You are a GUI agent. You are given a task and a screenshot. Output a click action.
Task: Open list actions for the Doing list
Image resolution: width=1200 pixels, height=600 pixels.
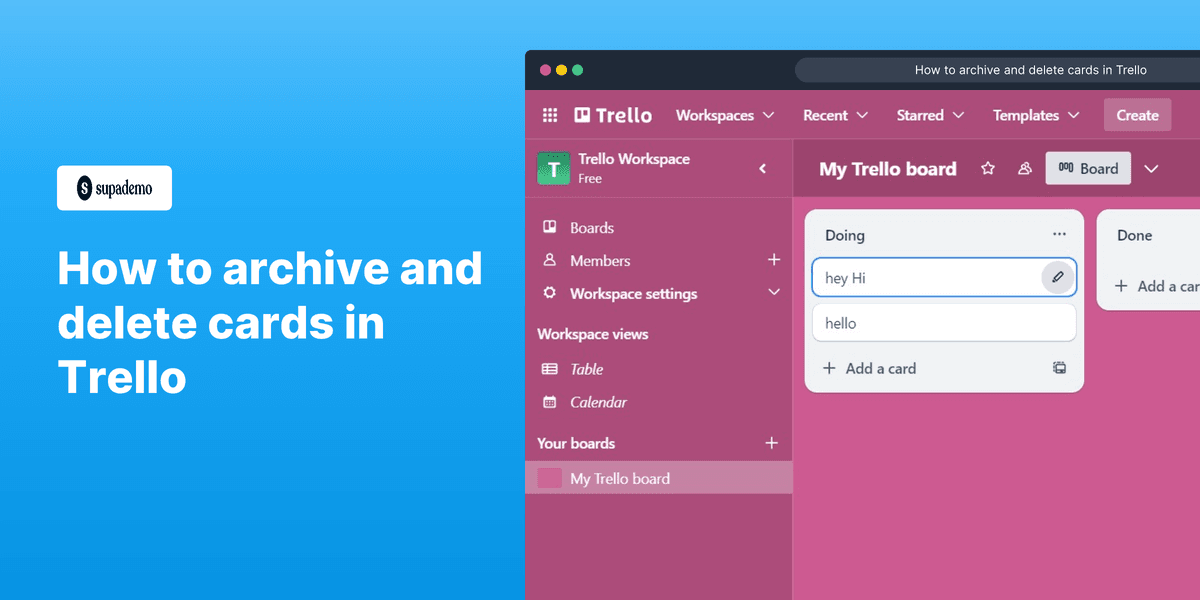coord(1059,234)
